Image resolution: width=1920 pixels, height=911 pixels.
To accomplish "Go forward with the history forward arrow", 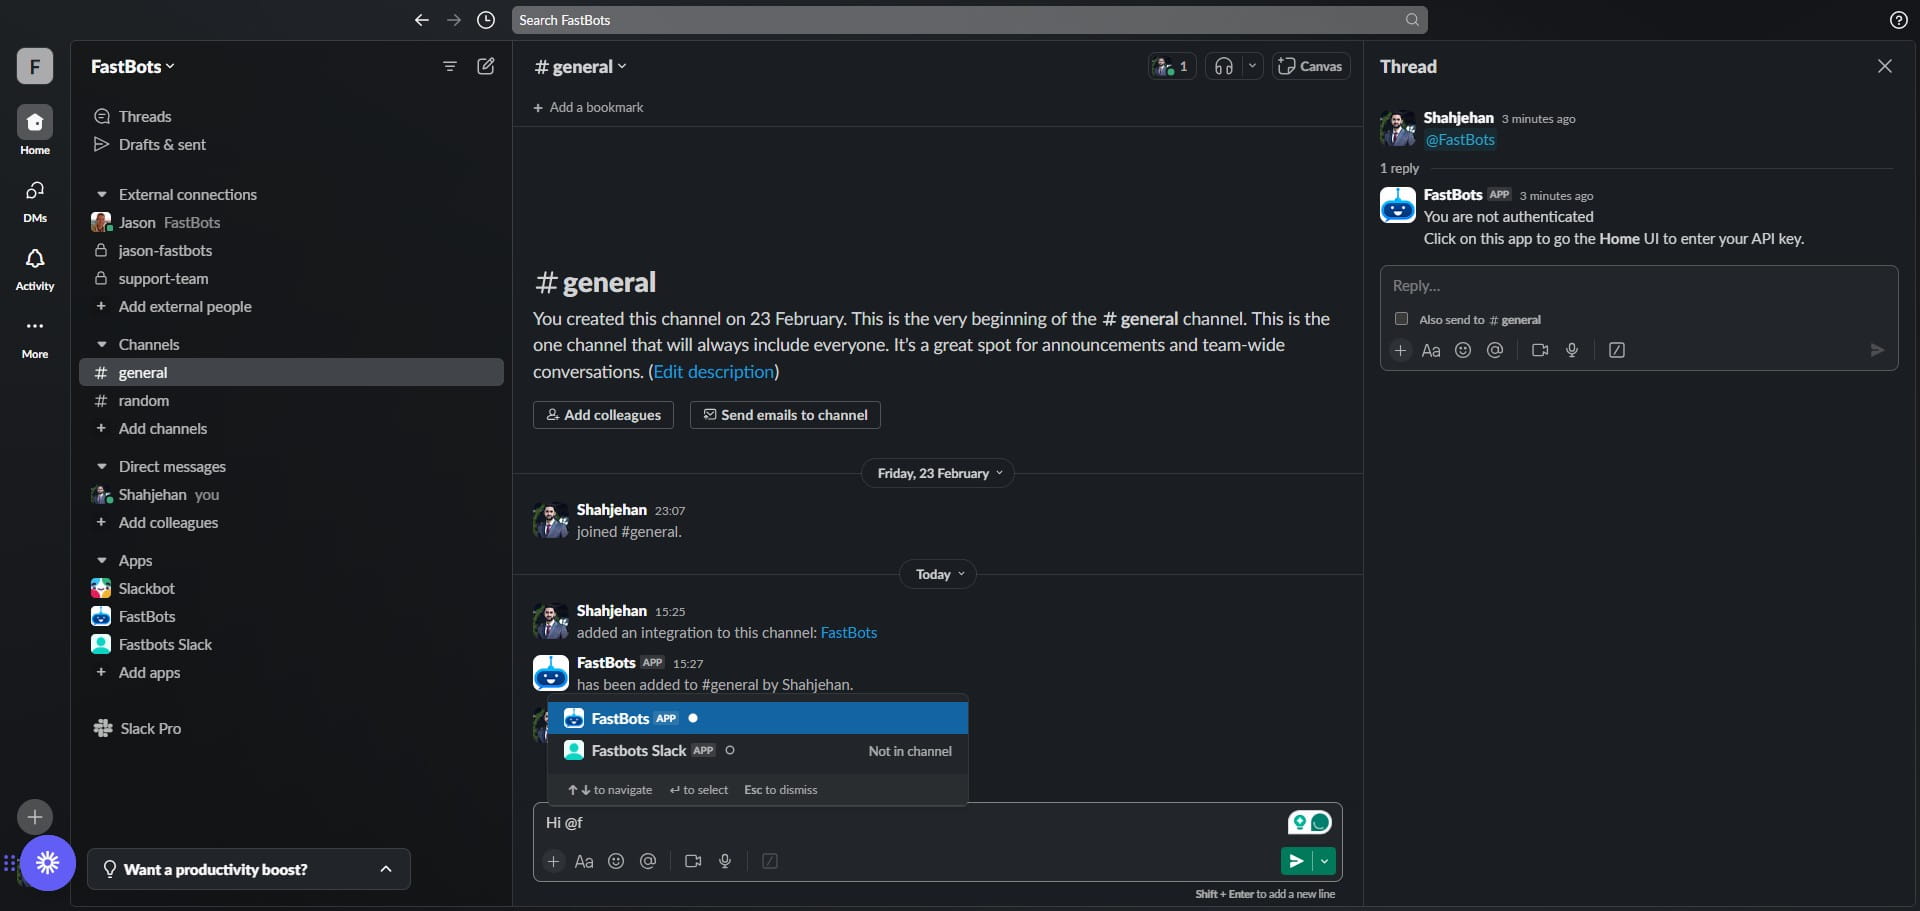I will point(454,20).
